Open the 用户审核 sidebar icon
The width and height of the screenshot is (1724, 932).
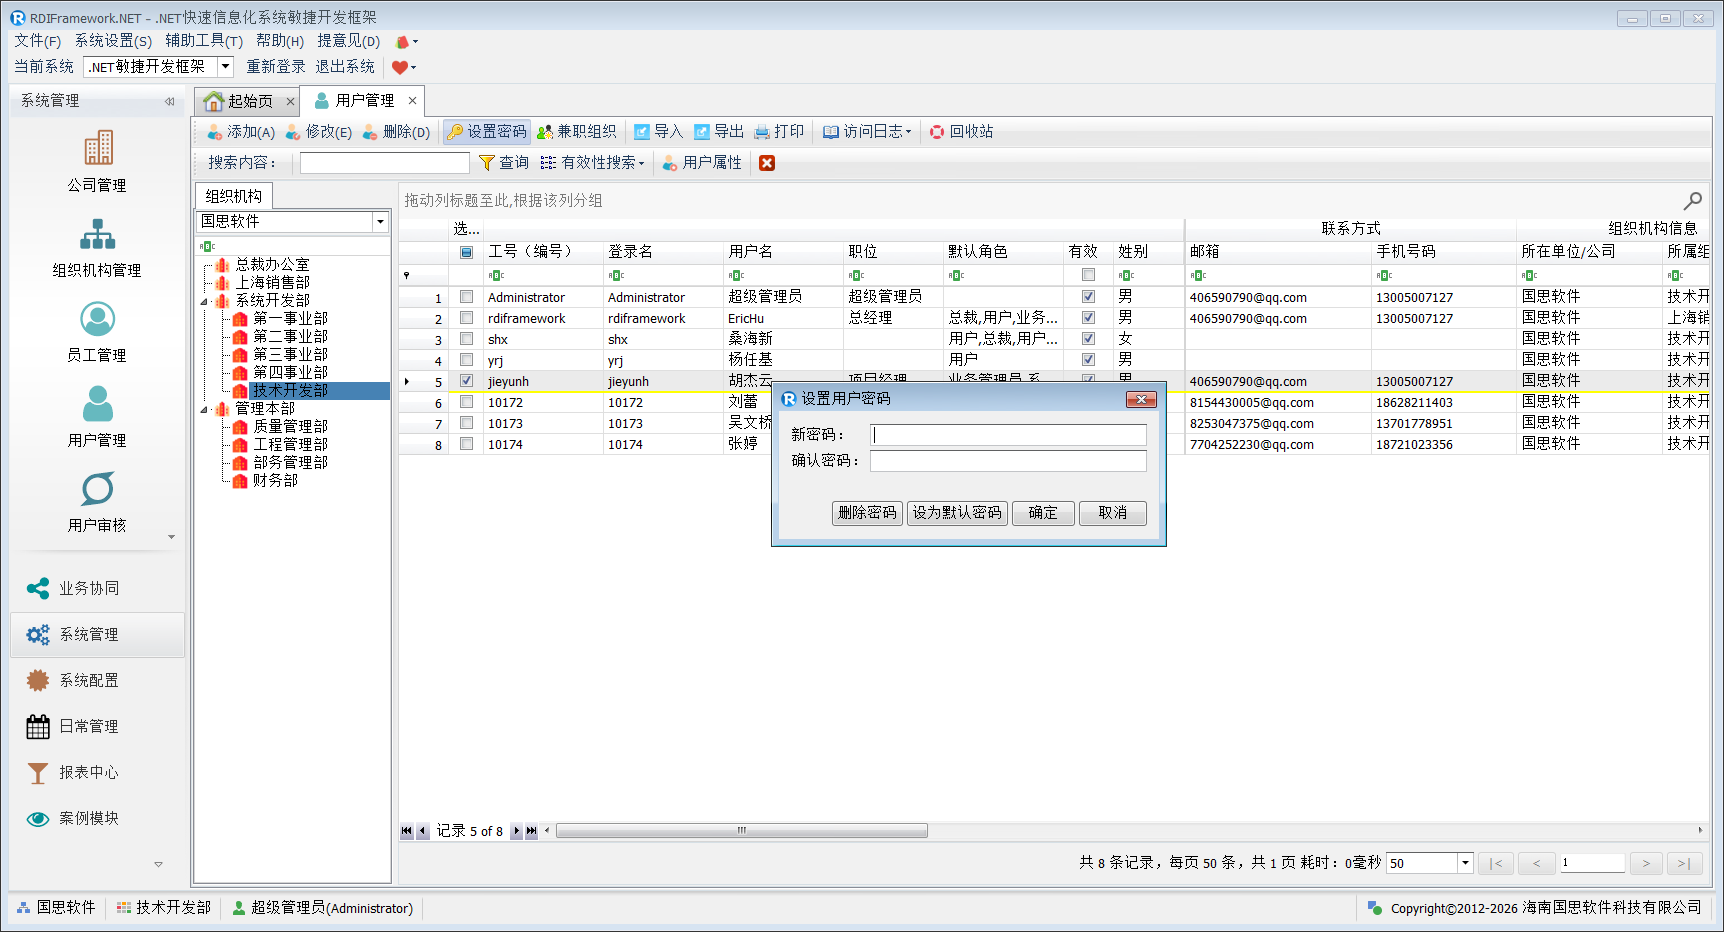click(x=98, y=489)
